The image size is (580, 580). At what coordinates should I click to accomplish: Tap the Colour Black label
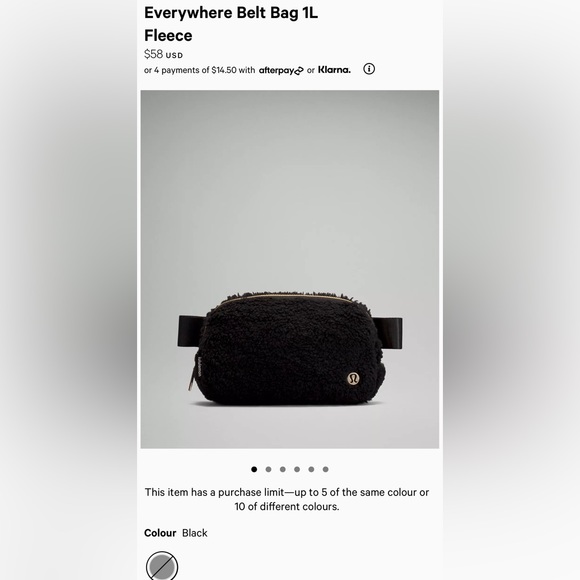pos(176,533)
